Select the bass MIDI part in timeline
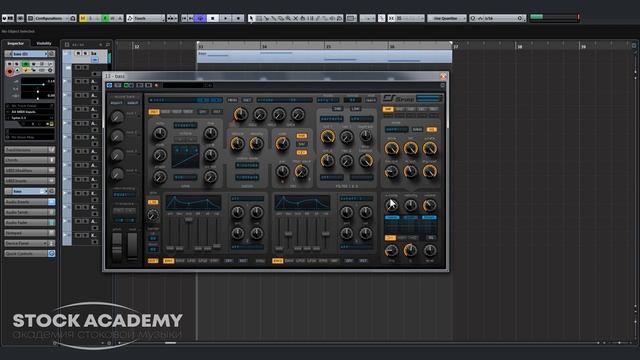The height and width of the screenshot is (360, 640). [324, 57]
